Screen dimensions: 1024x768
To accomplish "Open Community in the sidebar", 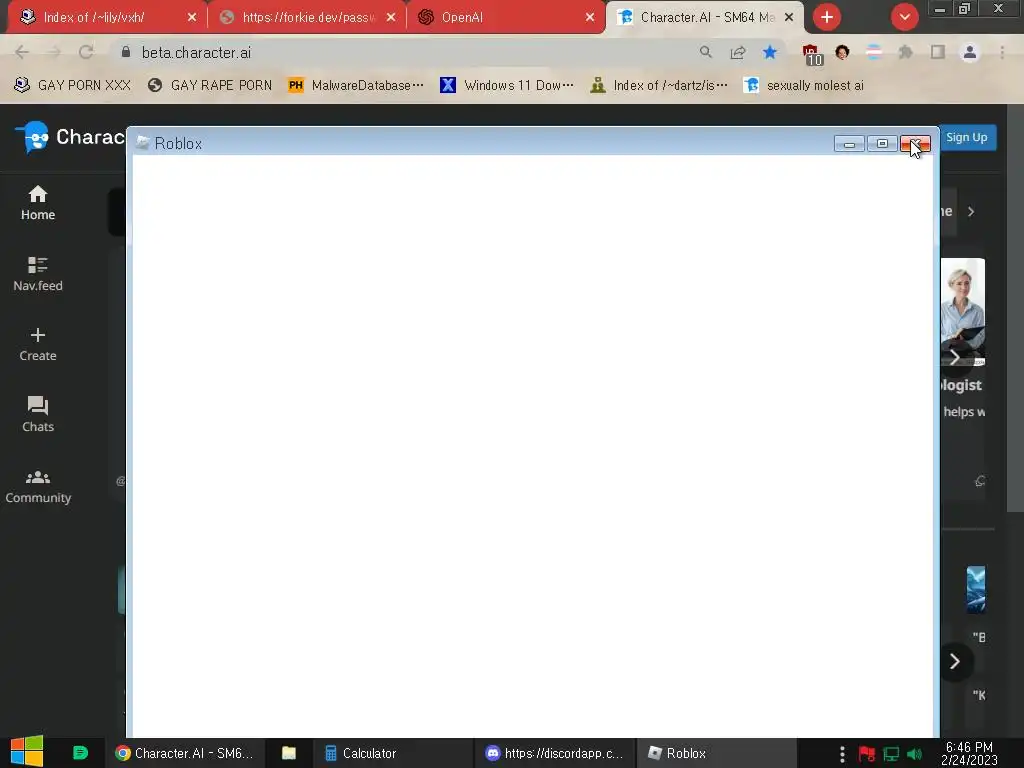I will tap(38, 487).
